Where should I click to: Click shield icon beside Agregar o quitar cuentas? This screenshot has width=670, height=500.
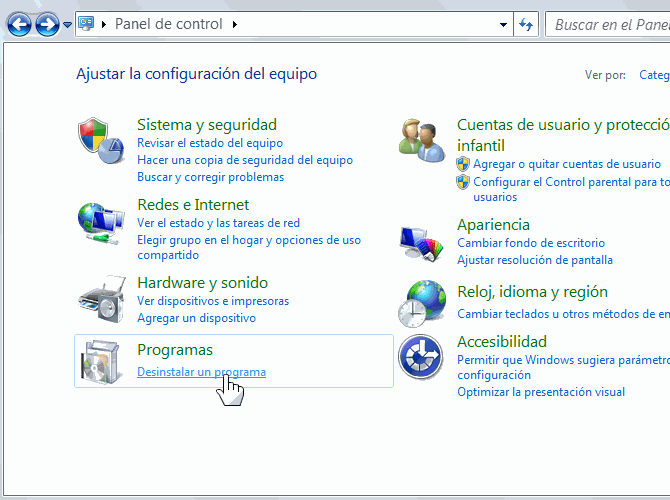(x=463, y=164)
